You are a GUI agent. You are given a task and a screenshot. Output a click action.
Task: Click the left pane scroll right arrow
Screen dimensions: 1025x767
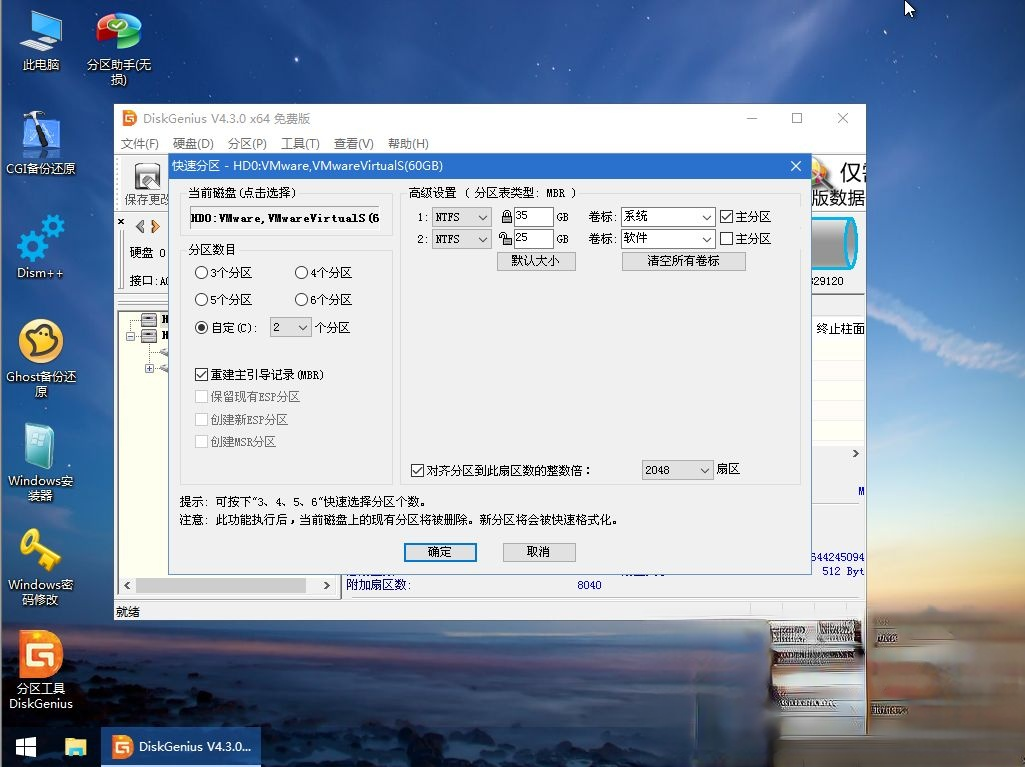327,585
